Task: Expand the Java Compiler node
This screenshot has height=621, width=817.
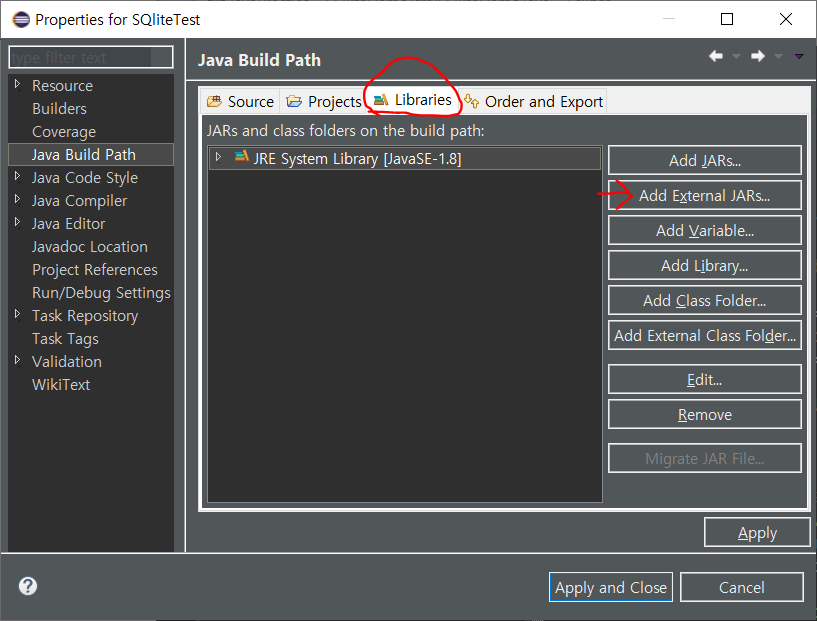Action: point(17,199)
